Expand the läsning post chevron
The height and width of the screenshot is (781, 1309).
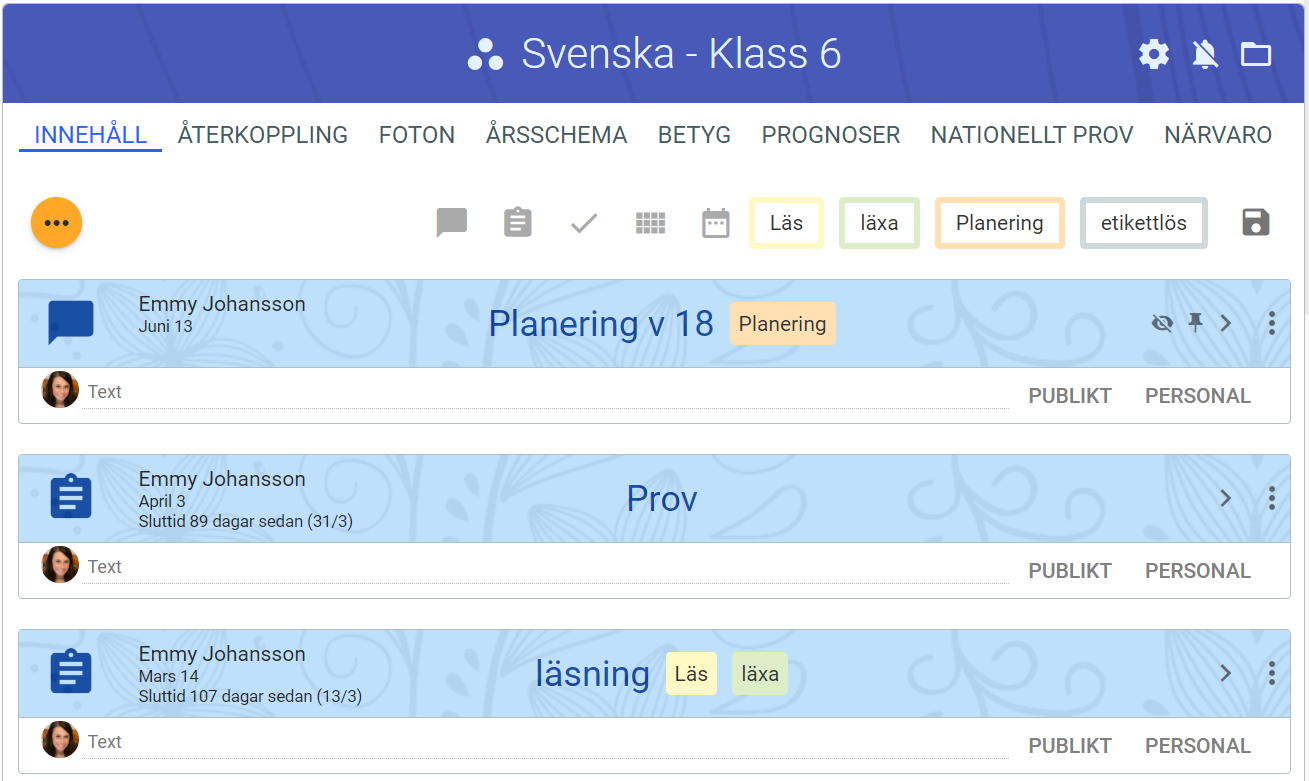[1226, 673]
